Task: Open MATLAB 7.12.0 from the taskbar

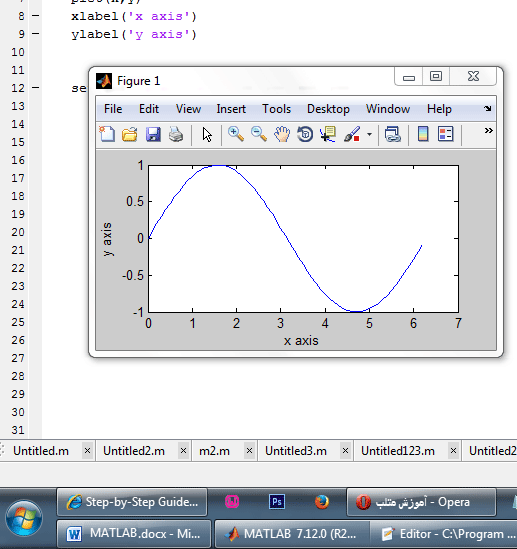Action: 292,534
